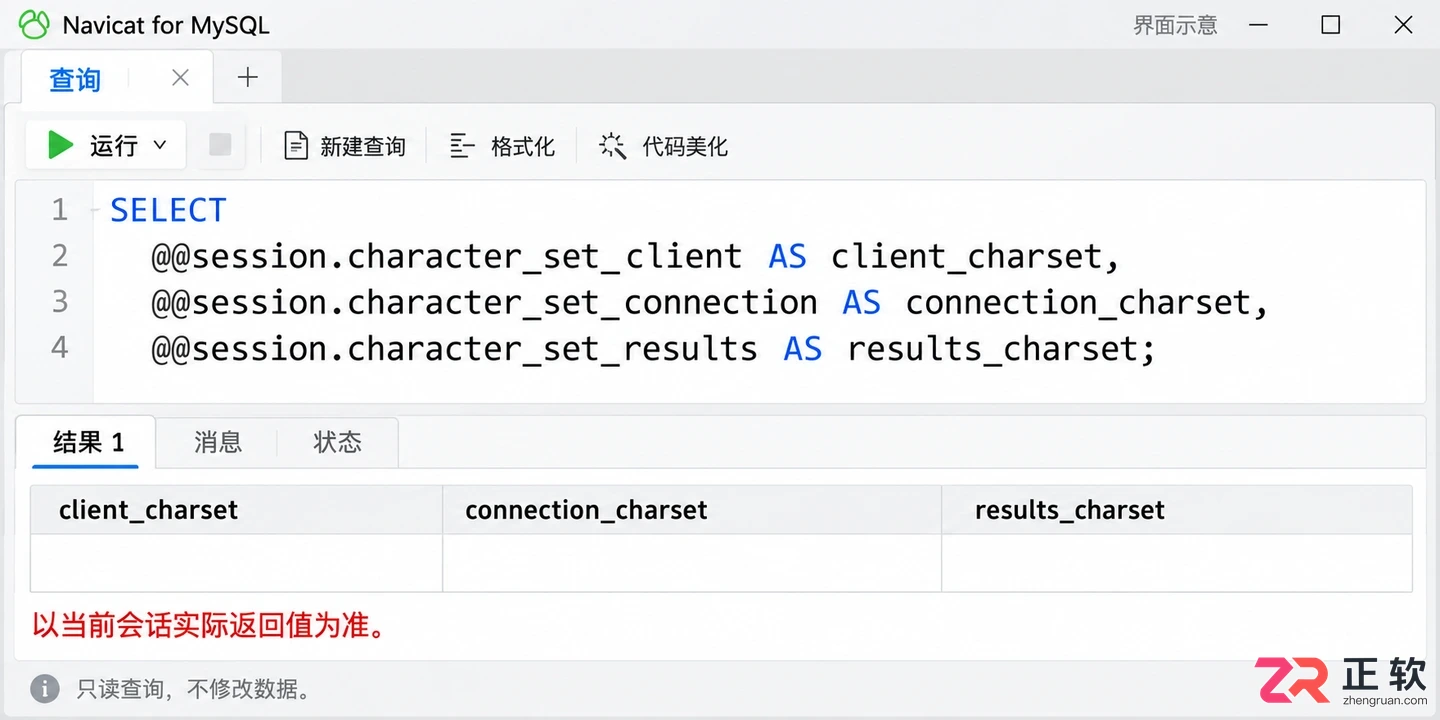Screen dimensions: 1440x720
Task: Open the Run dropdown arrow
Action: 159,146
